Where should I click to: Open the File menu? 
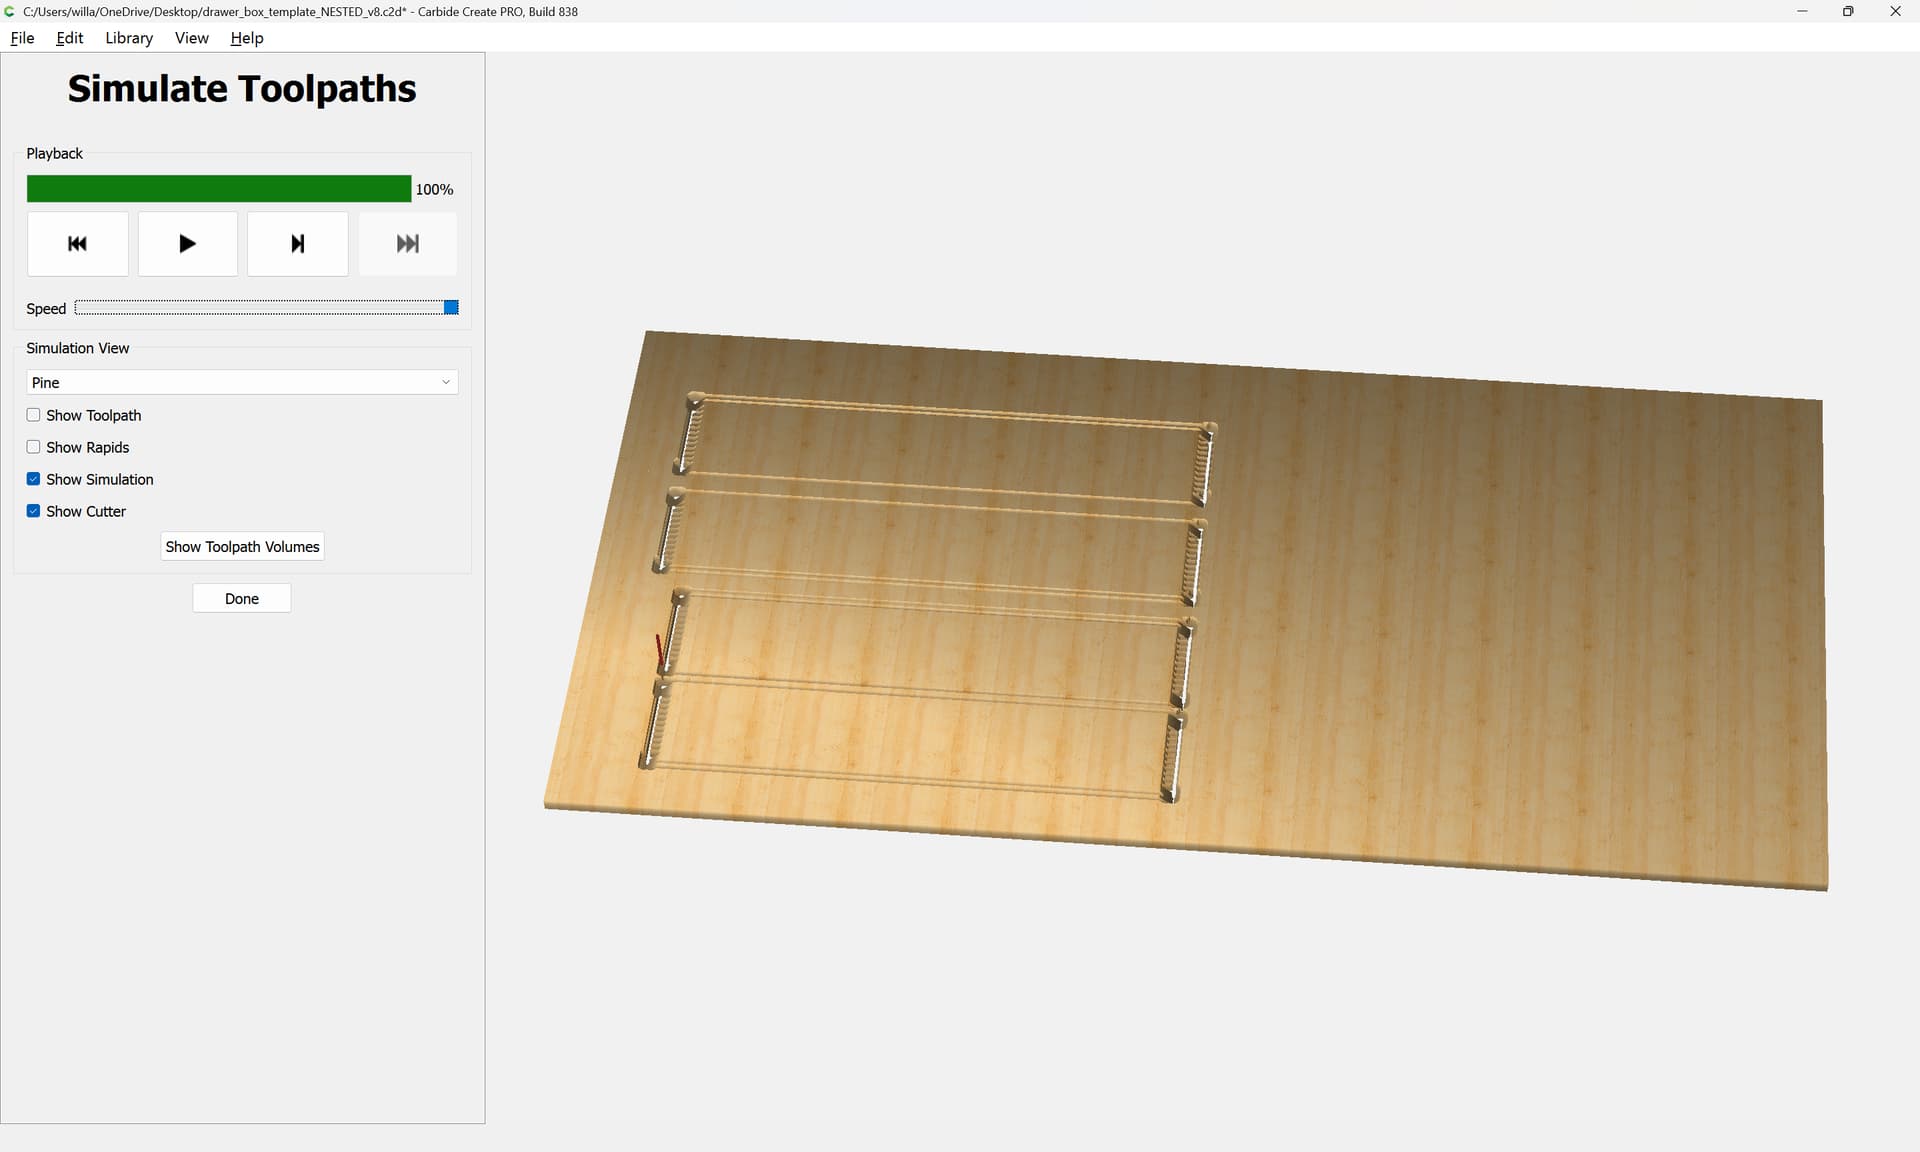coord(22,38)
